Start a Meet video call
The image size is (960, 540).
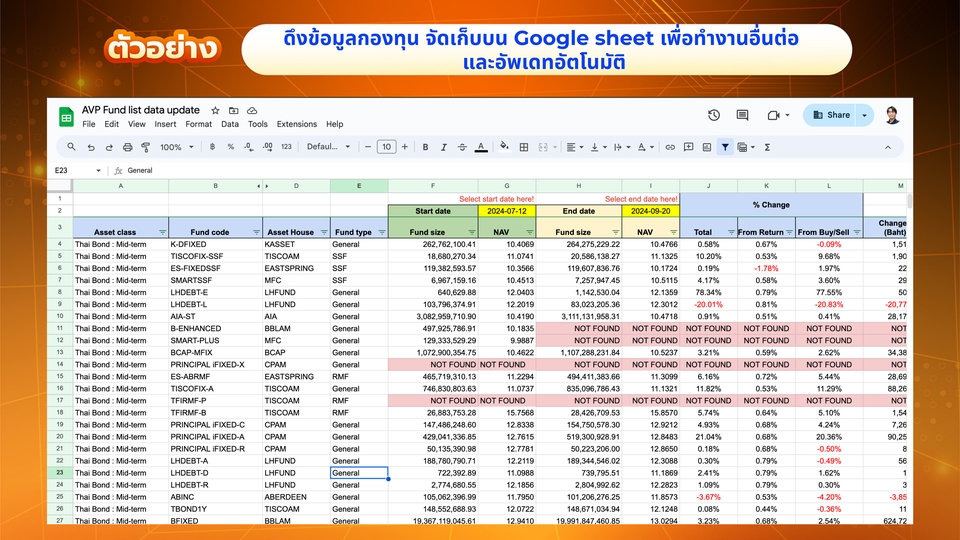click(773, 115)
